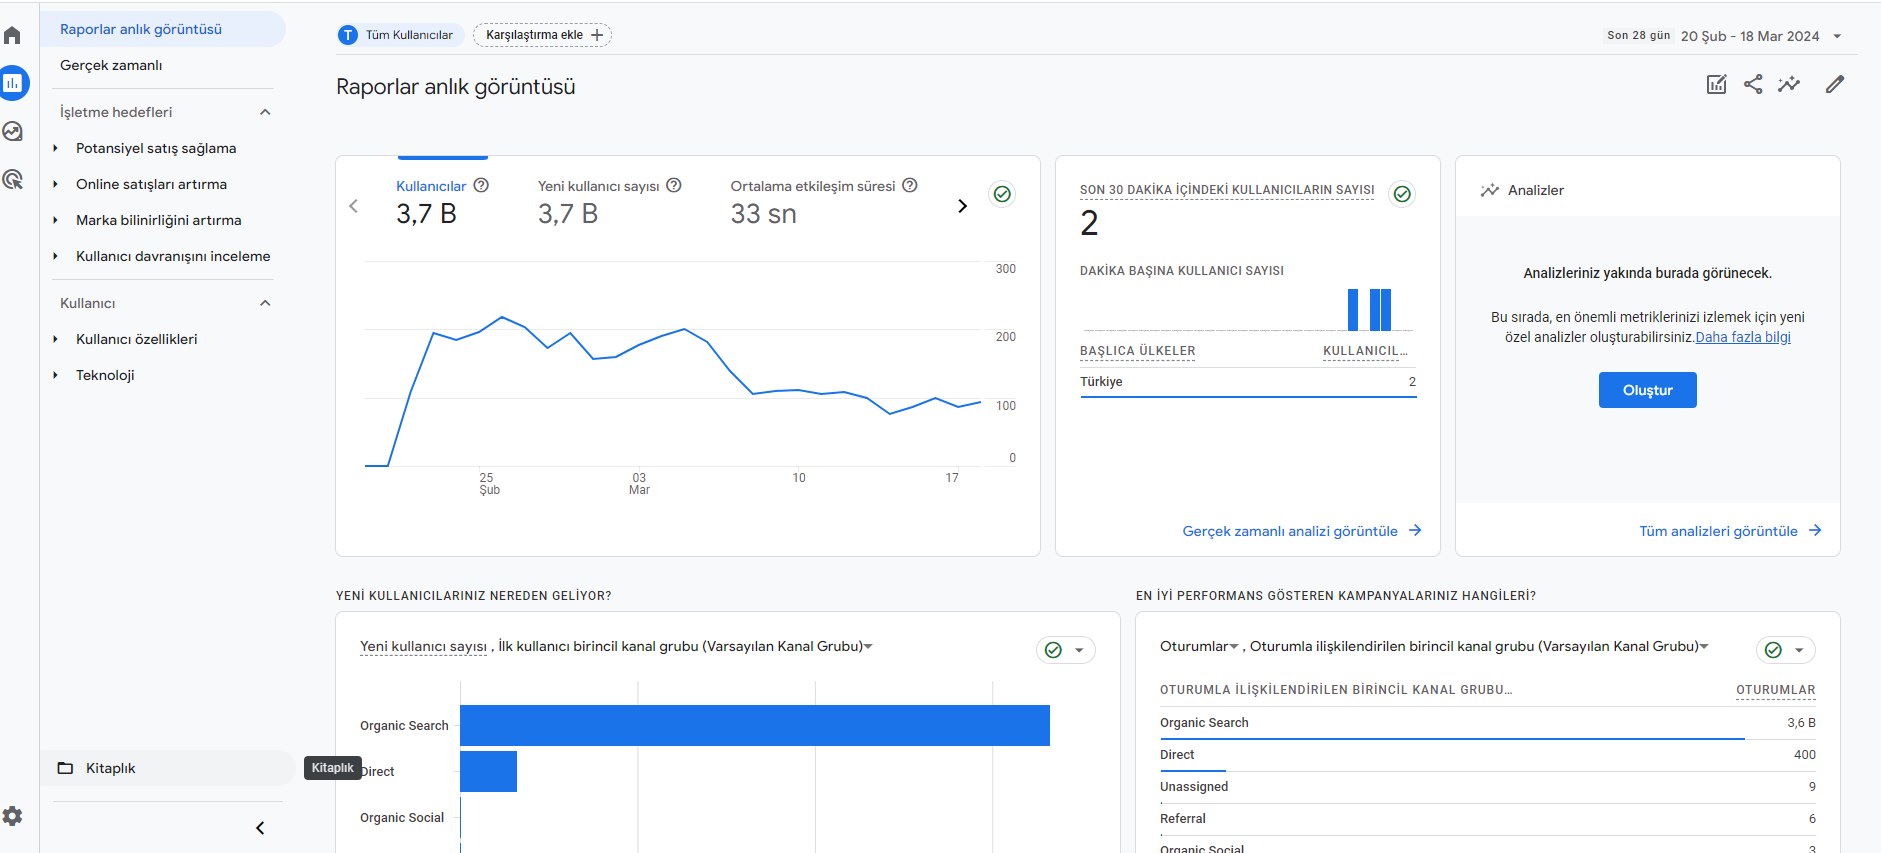Click the edit comparisons chart icon

[x=1716, y=85]
